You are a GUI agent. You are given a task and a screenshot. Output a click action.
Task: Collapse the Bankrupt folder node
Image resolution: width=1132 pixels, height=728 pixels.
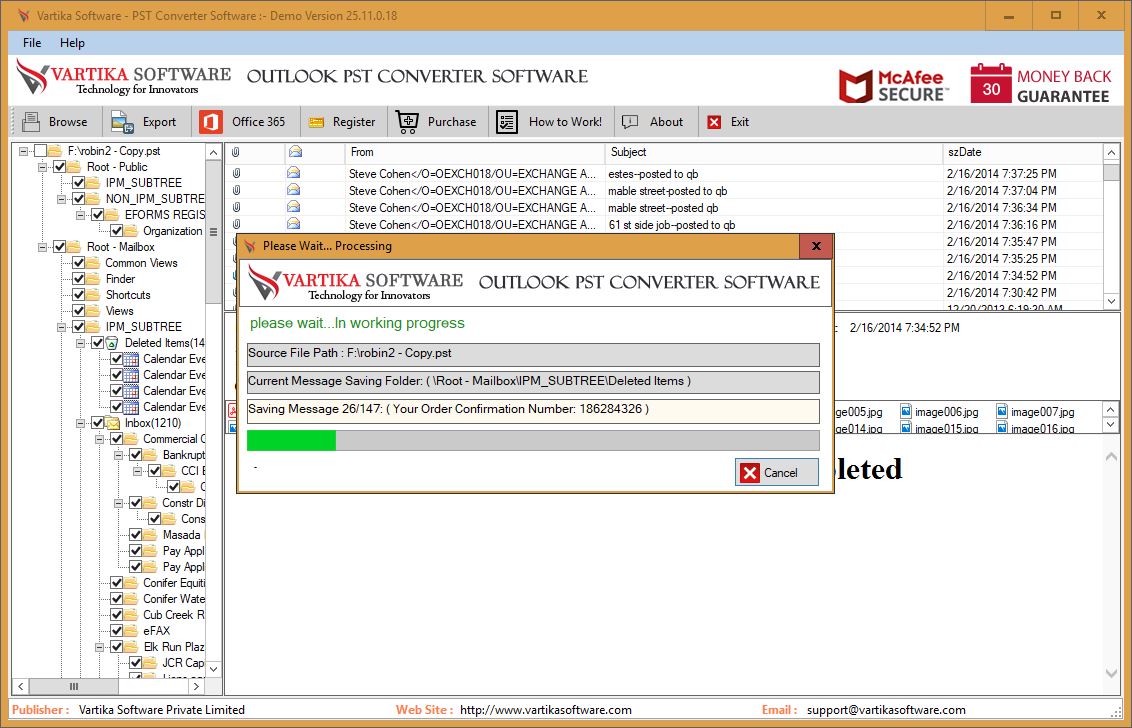118,455
